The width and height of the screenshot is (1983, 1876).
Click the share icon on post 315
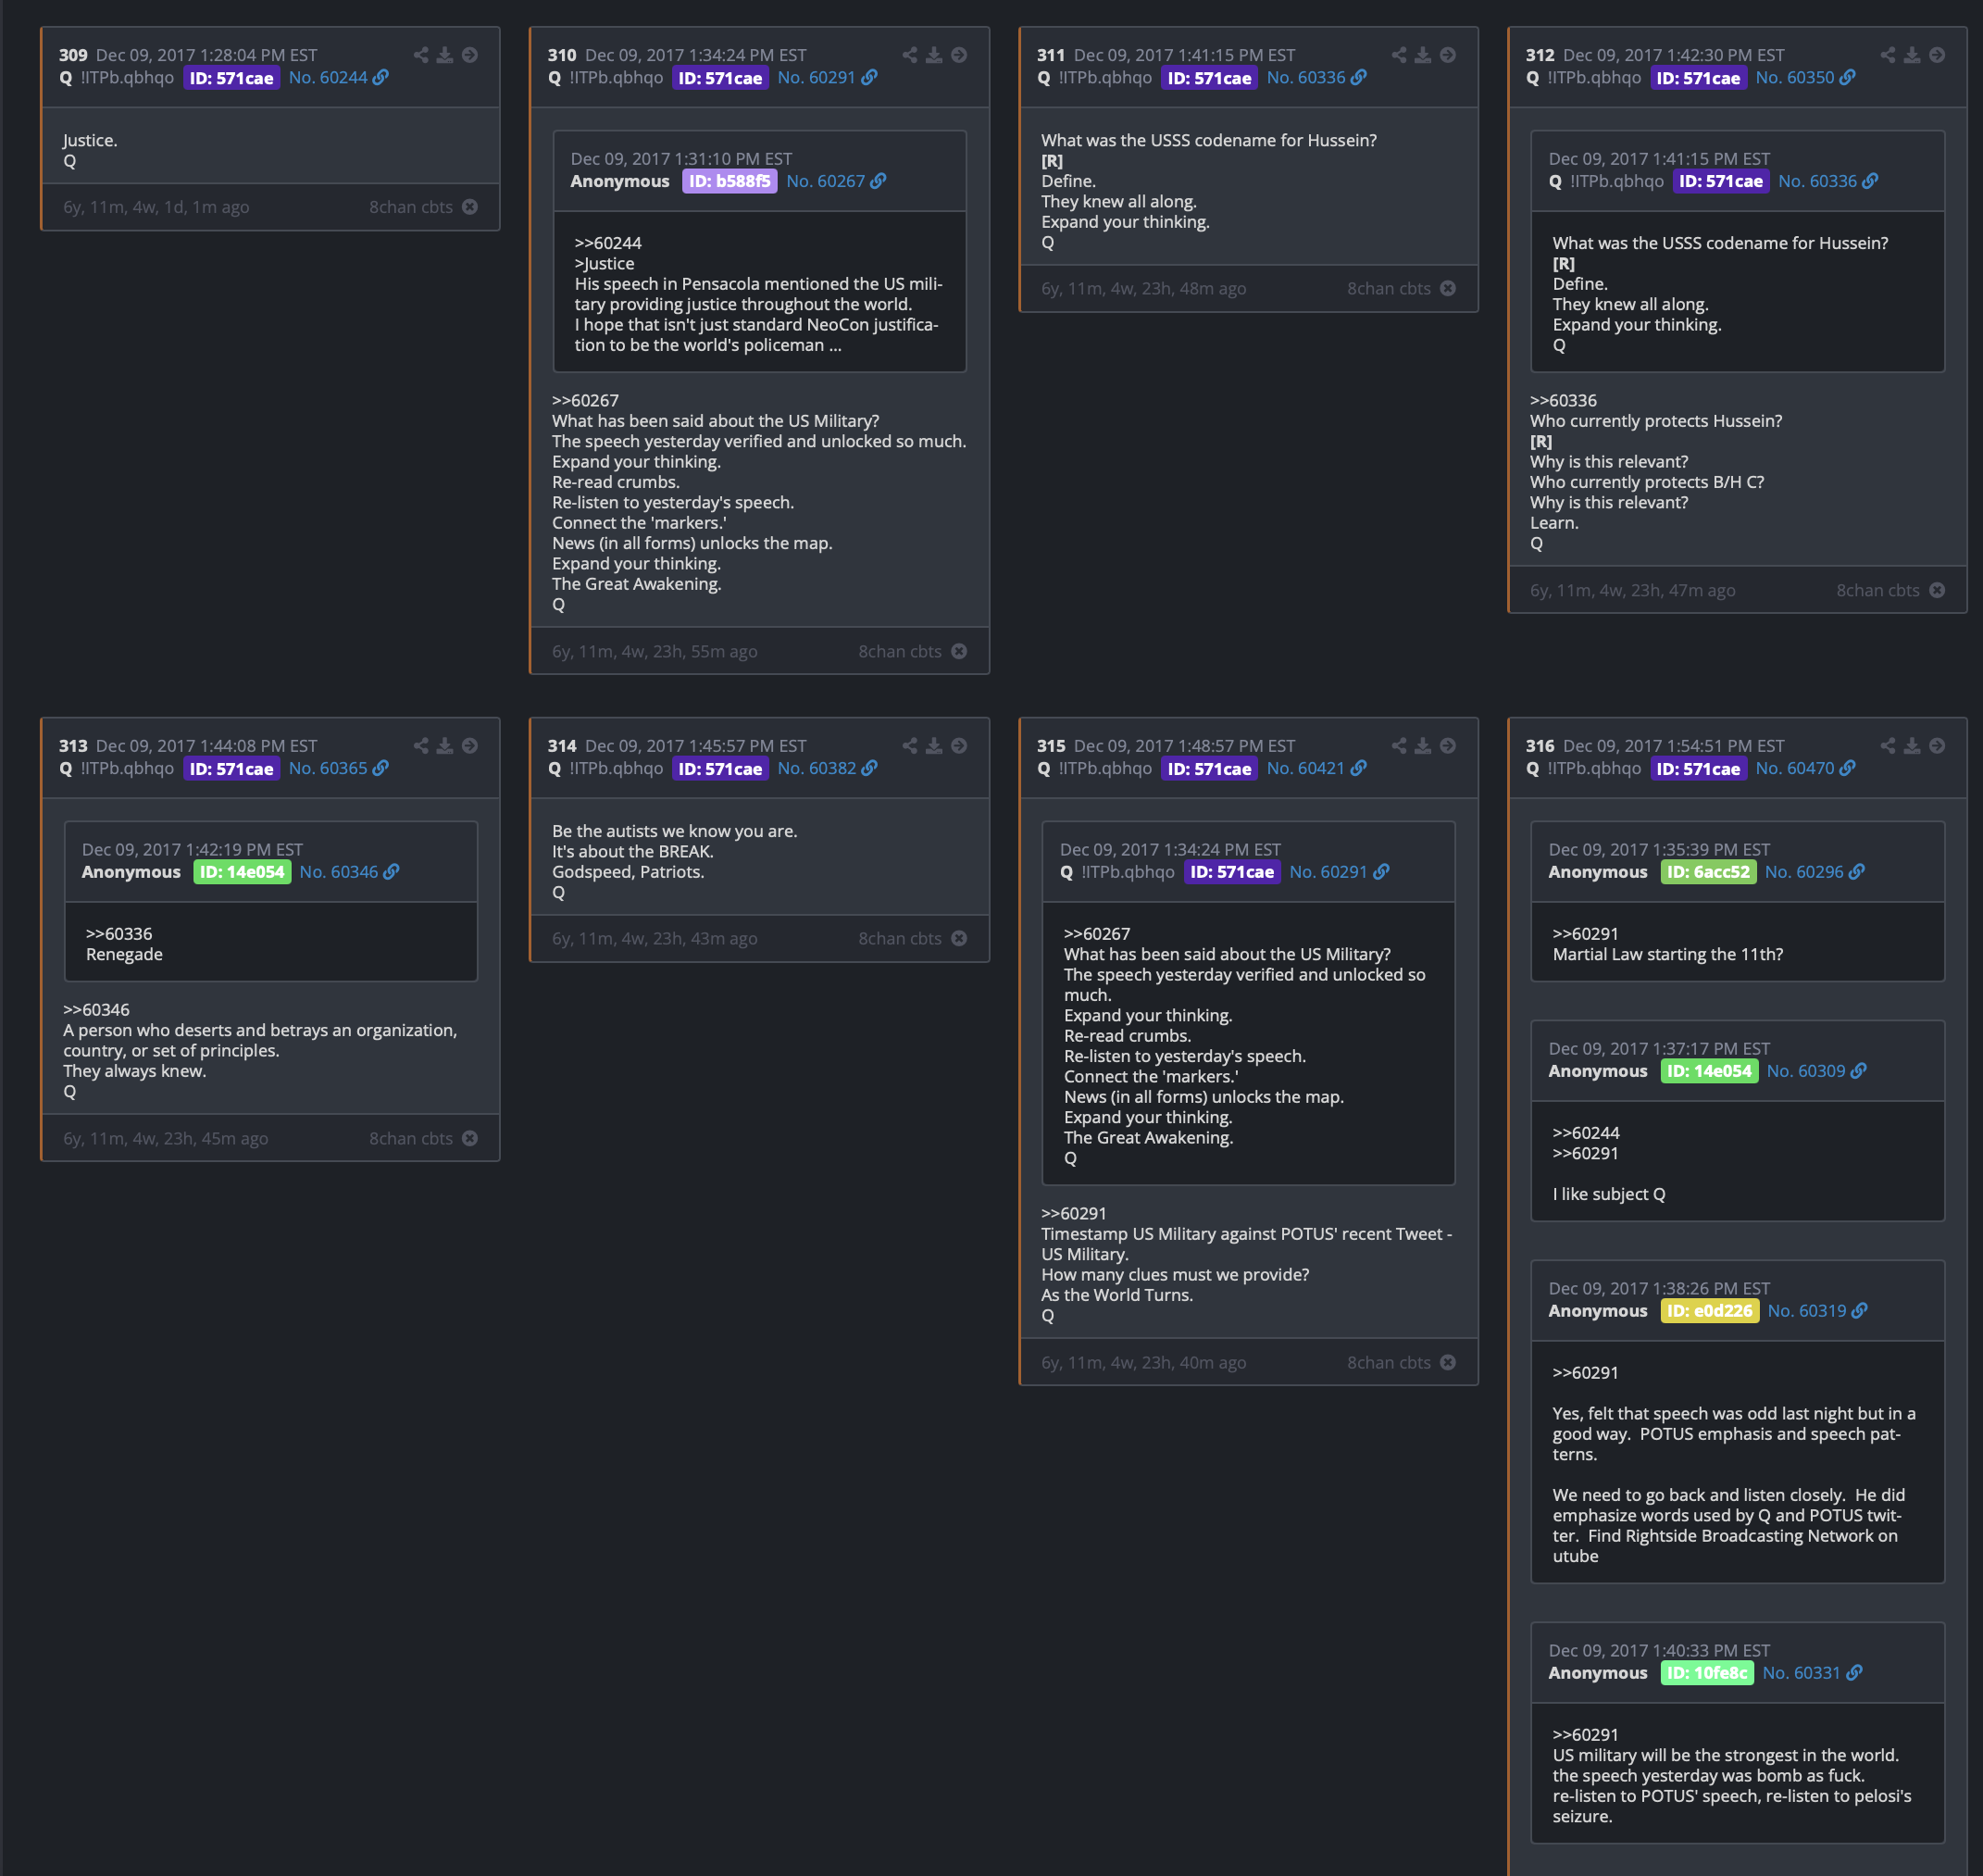coord(1399,746)
